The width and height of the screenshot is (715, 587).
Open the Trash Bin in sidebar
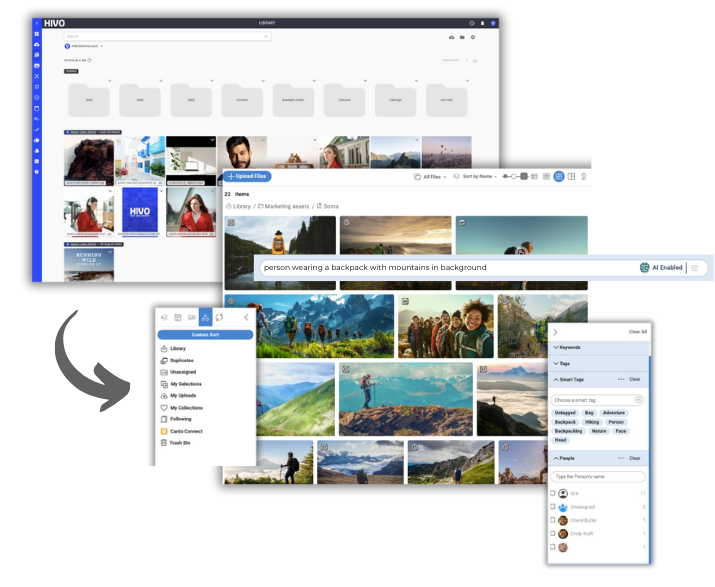(x=181, y=442)
